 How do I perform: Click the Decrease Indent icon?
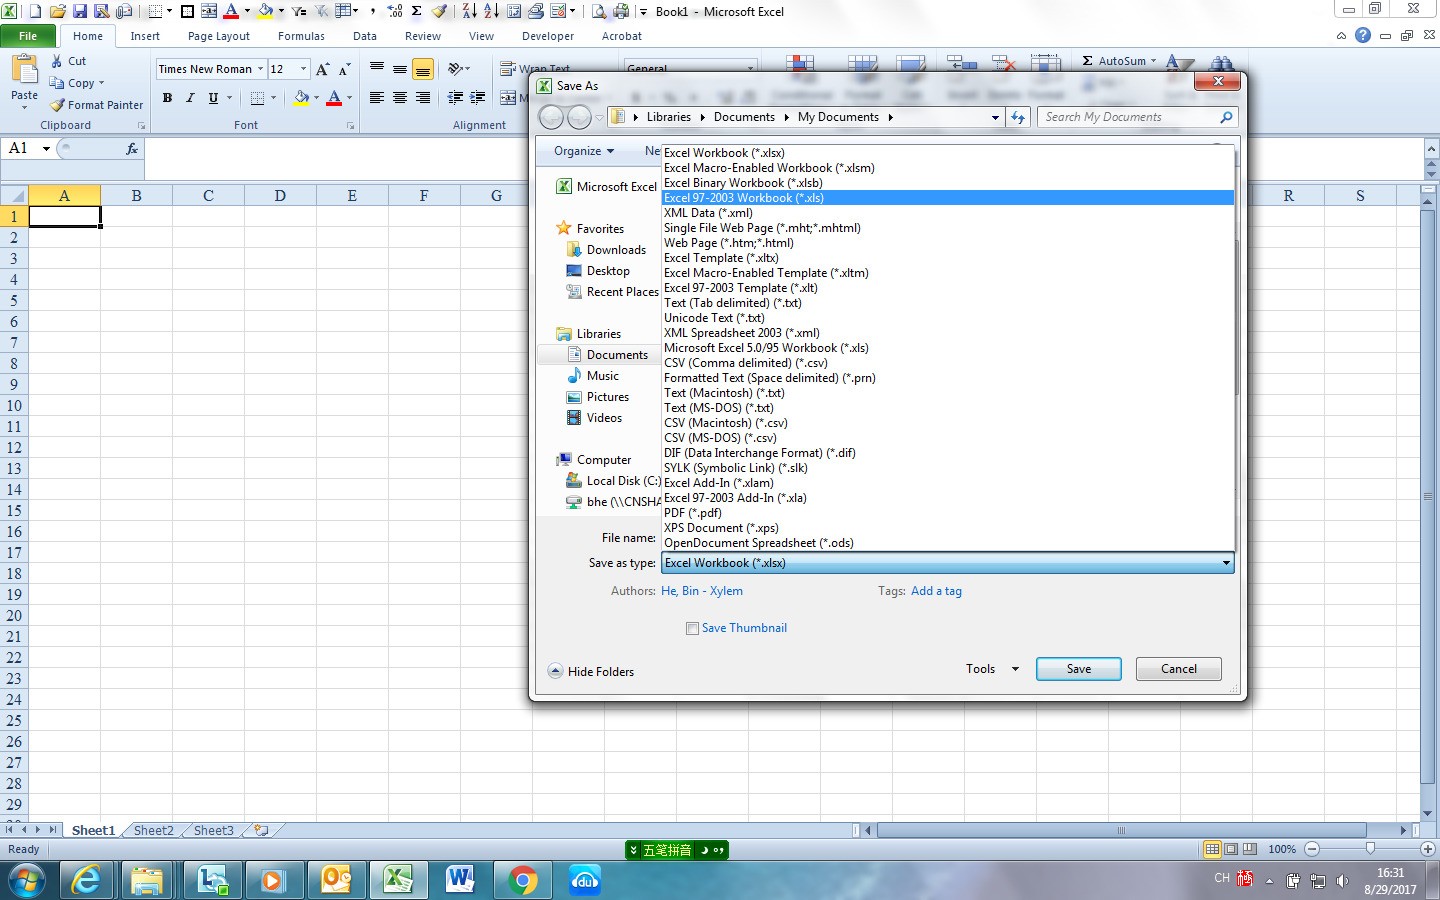point(455,98)
